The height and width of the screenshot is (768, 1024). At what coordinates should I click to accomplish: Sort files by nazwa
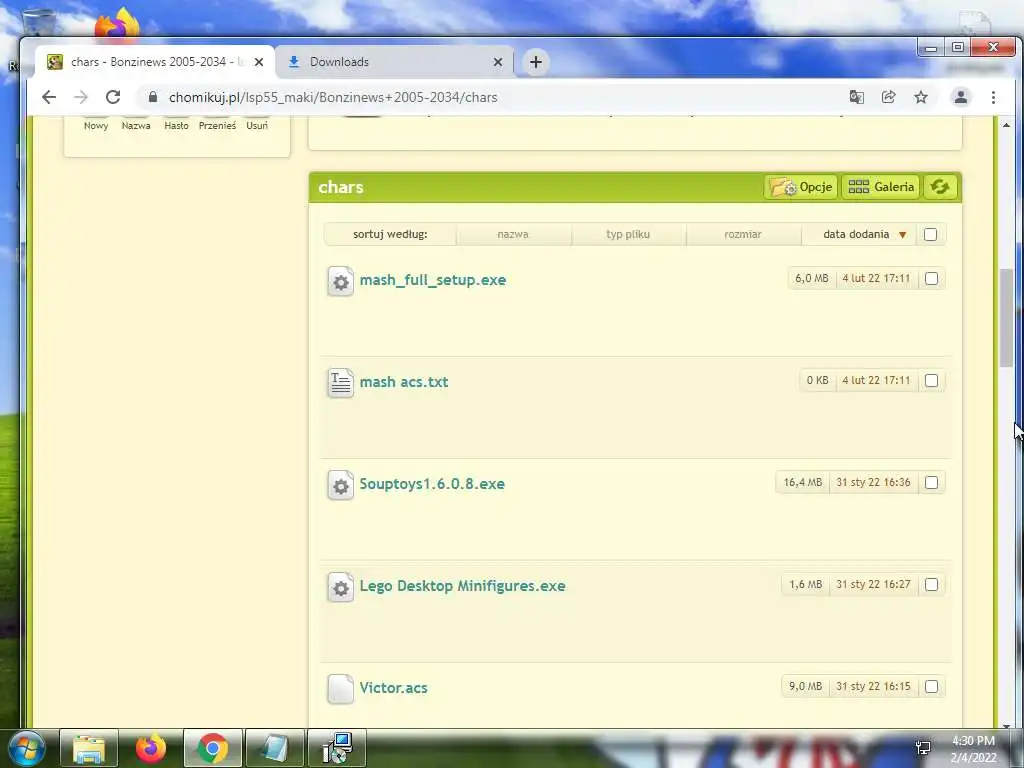pos(513,234)
